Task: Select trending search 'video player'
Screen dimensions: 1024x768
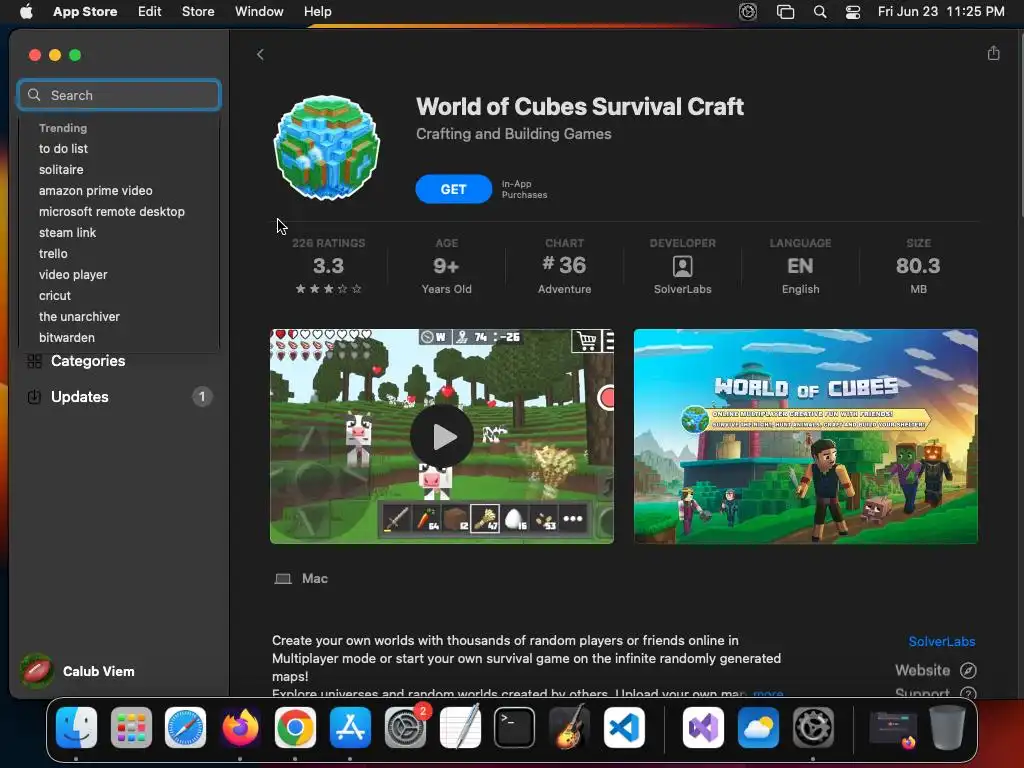Action: (72, 274)
